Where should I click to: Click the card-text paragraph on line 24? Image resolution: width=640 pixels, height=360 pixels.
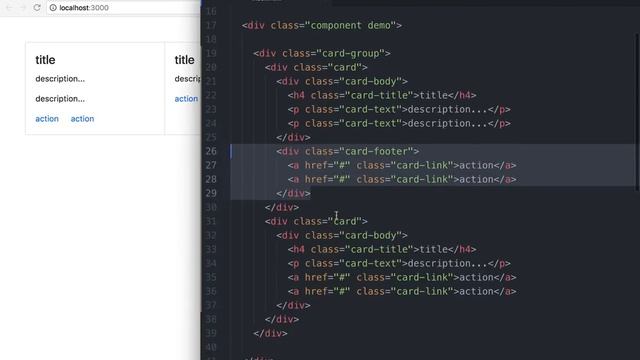399,123
